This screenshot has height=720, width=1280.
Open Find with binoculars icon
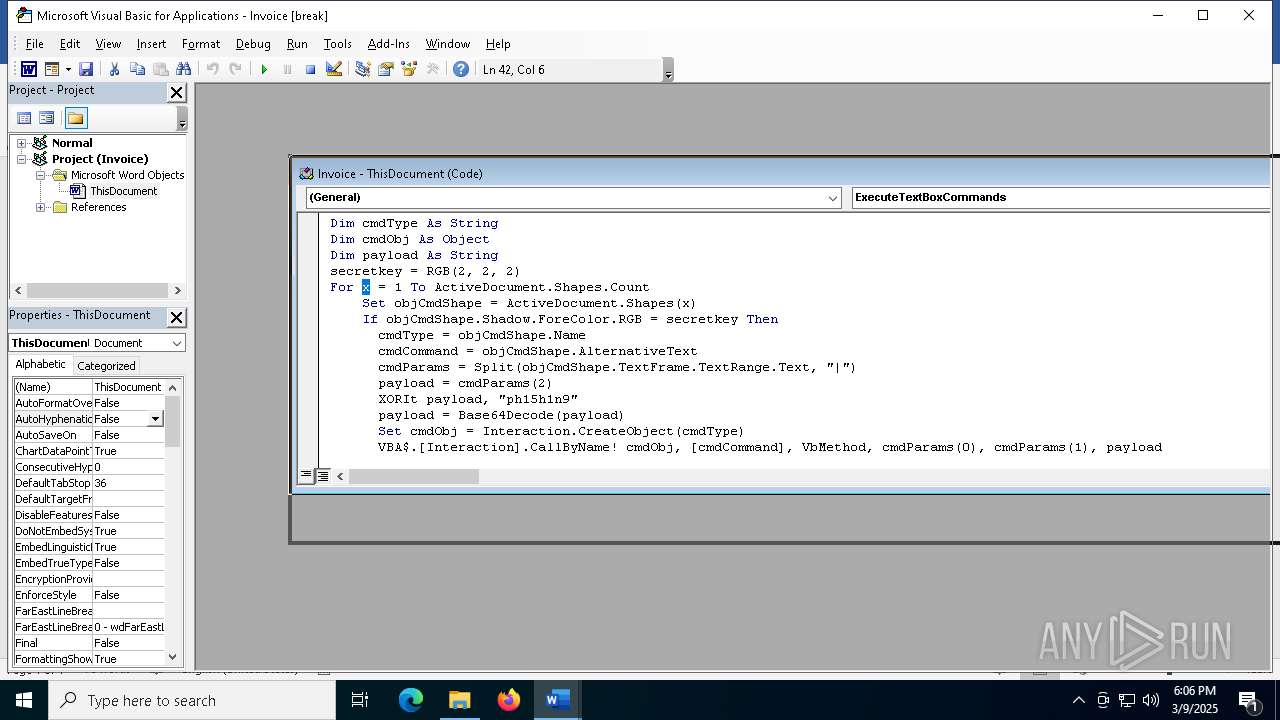coord(183,69)
